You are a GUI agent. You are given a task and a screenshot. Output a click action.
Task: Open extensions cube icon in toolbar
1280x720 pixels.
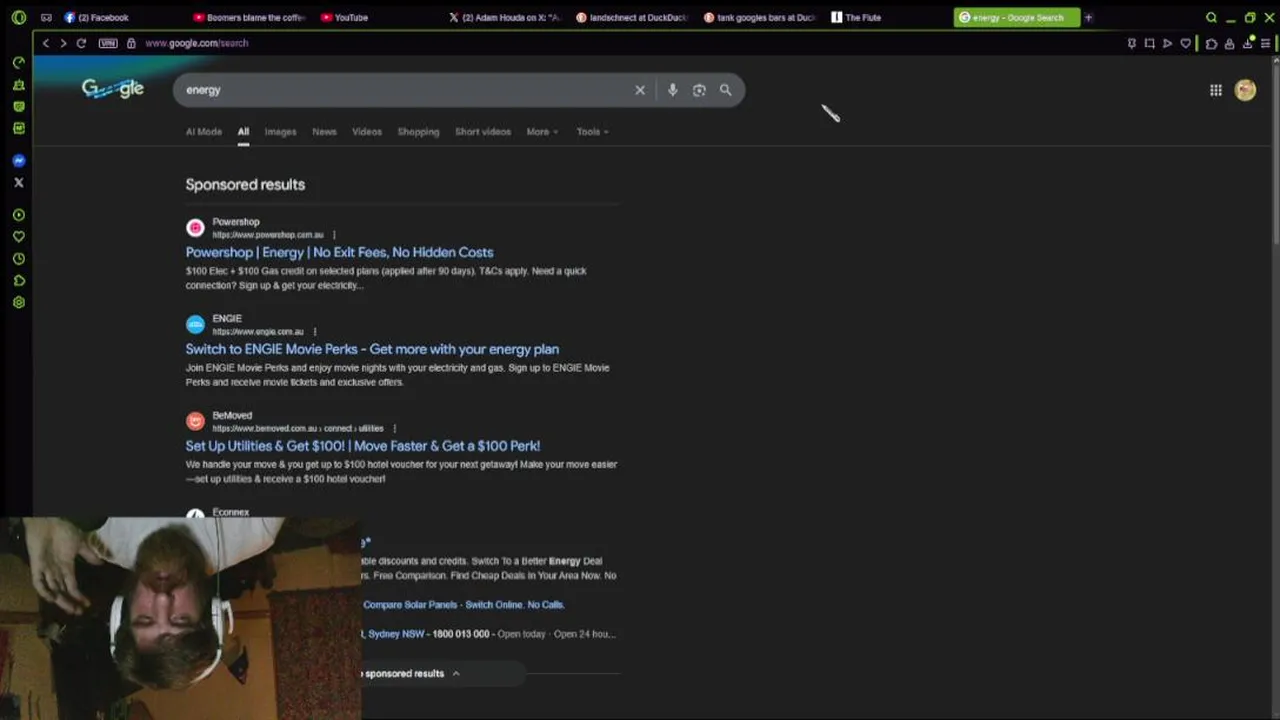(1211, 43)
